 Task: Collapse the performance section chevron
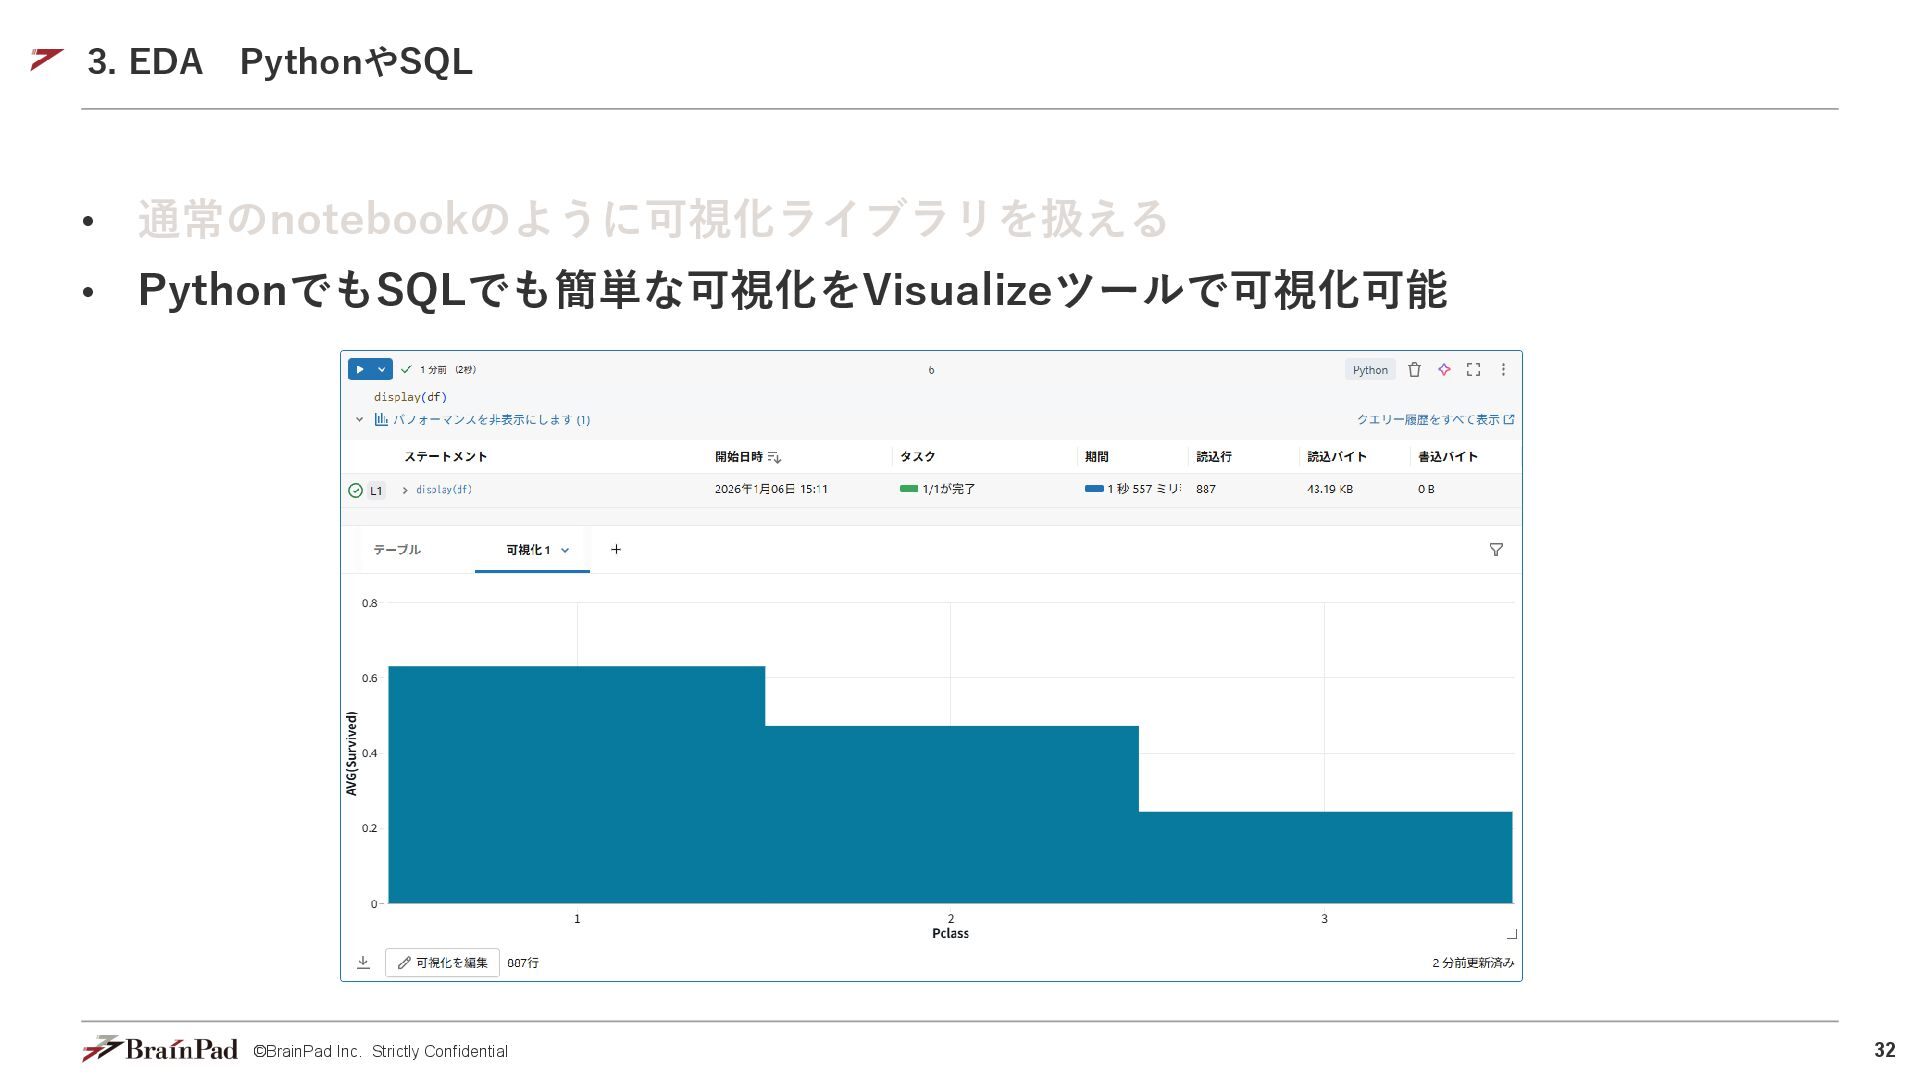(359, 420)
